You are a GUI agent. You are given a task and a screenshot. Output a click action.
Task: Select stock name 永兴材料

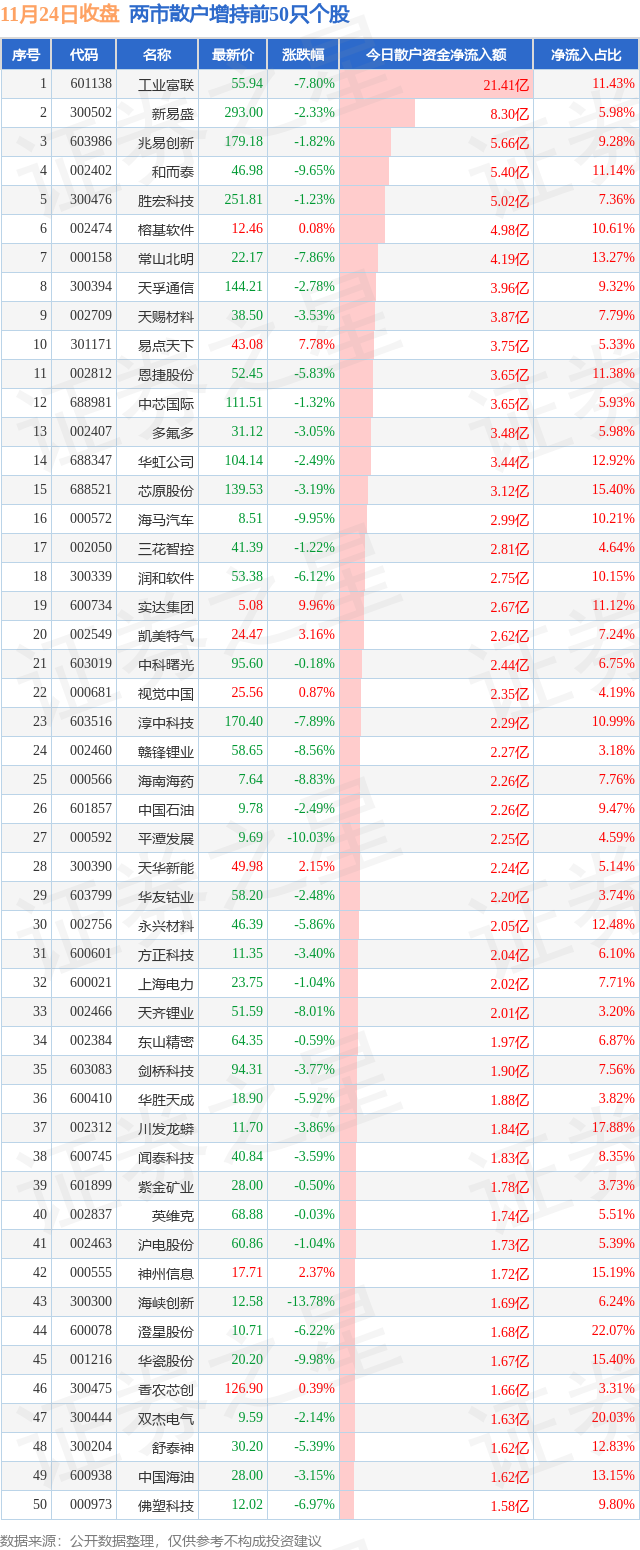[x=166, y=925]
